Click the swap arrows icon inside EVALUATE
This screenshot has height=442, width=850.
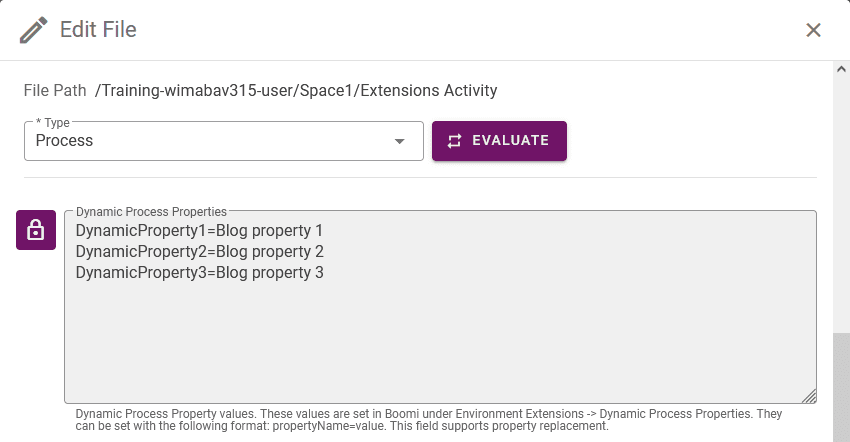click(x=454, y=141)
